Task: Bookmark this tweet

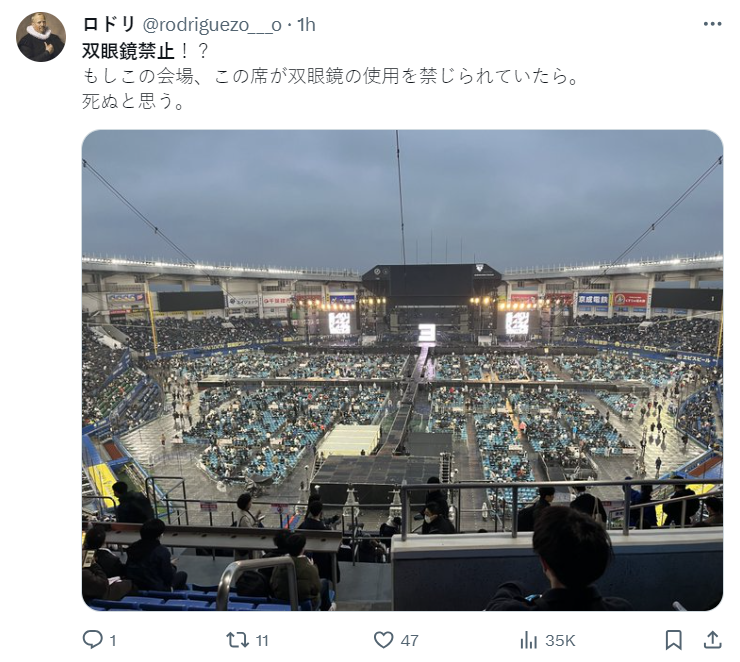Action: coord(673,640)
